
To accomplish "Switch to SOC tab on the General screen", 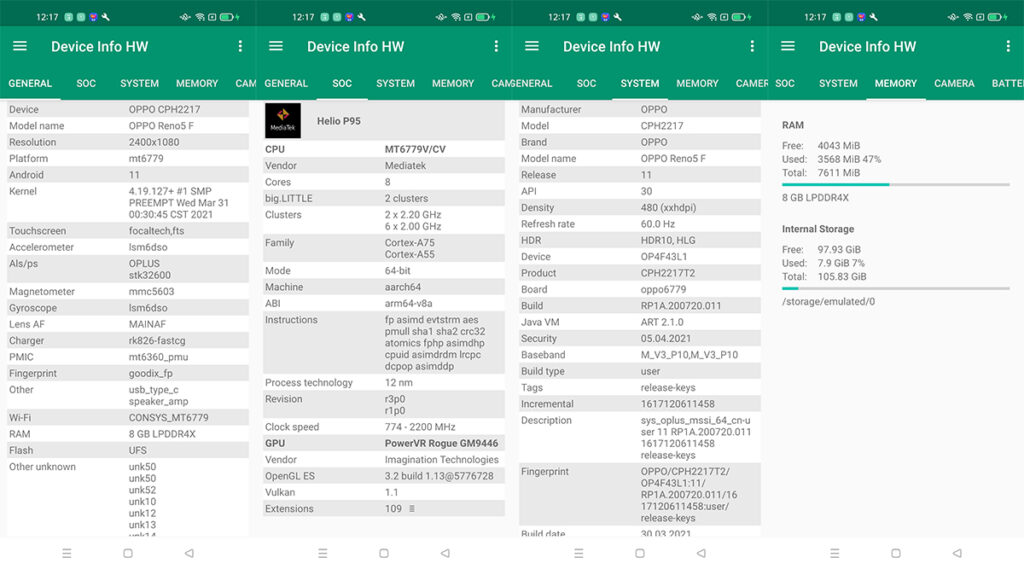I will click(x=86, y=84).
